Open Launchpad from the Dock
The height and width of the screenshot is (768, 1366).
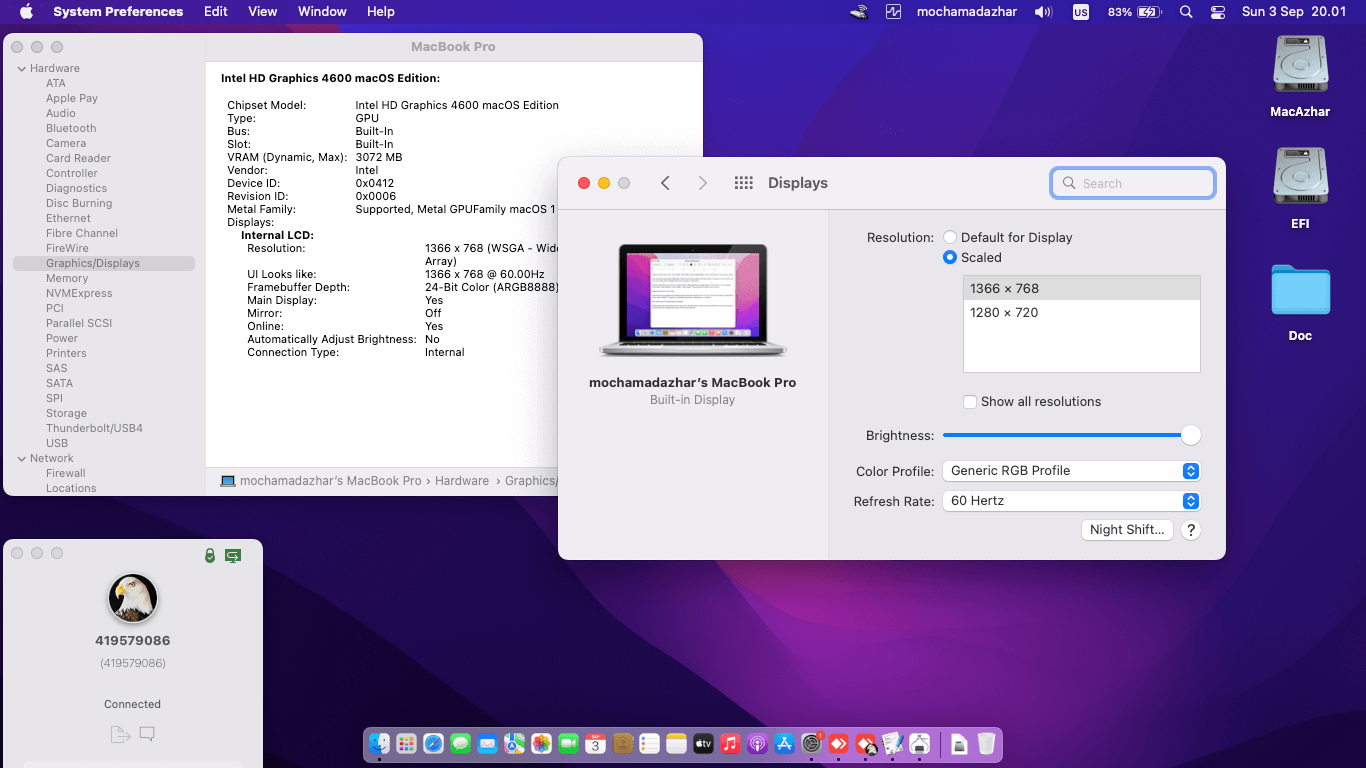coord(406,744)
